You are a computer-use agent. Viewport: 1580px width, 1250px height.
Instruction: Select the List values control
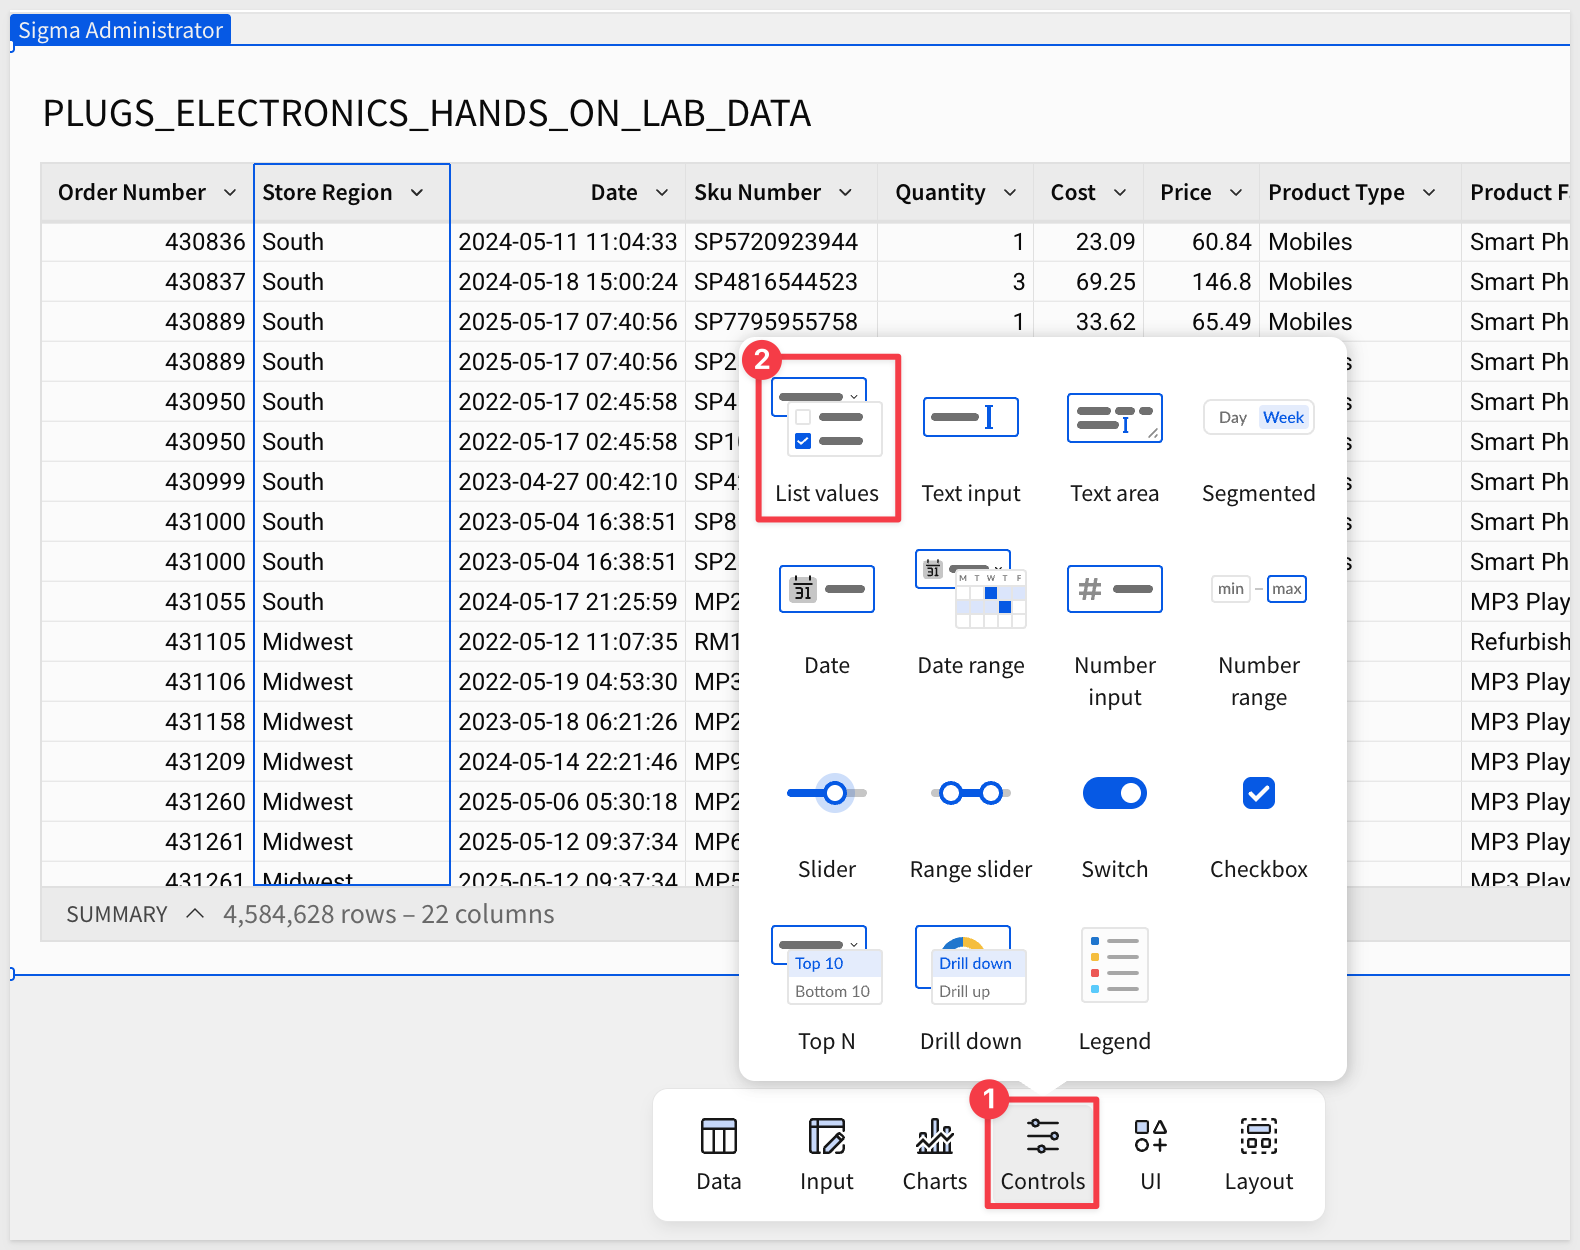point(827,438)
